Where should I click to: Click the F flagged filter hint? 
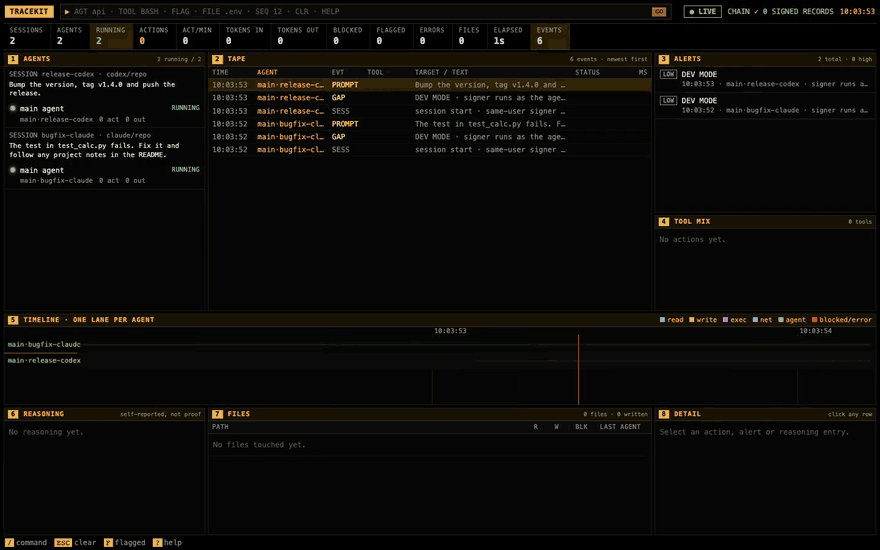[x=108, y=543]
